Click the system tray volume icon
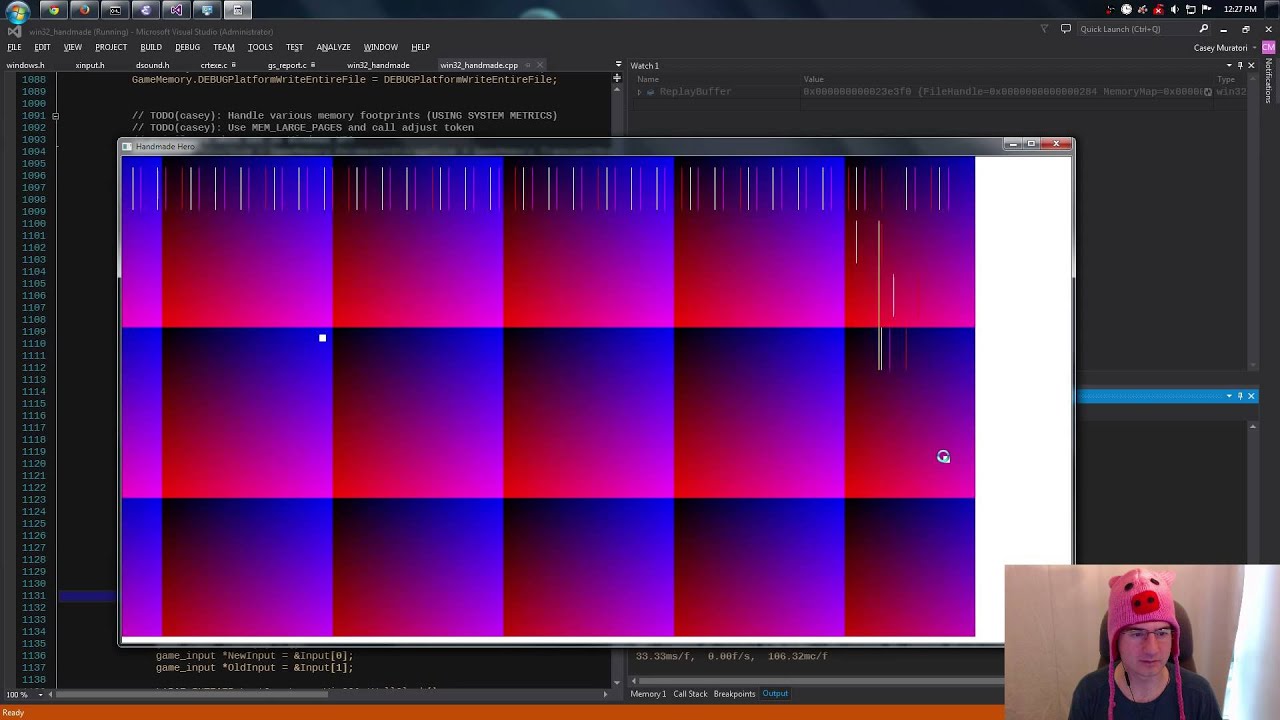Viewport: 1280px width, 720px height. (1175, 9)
